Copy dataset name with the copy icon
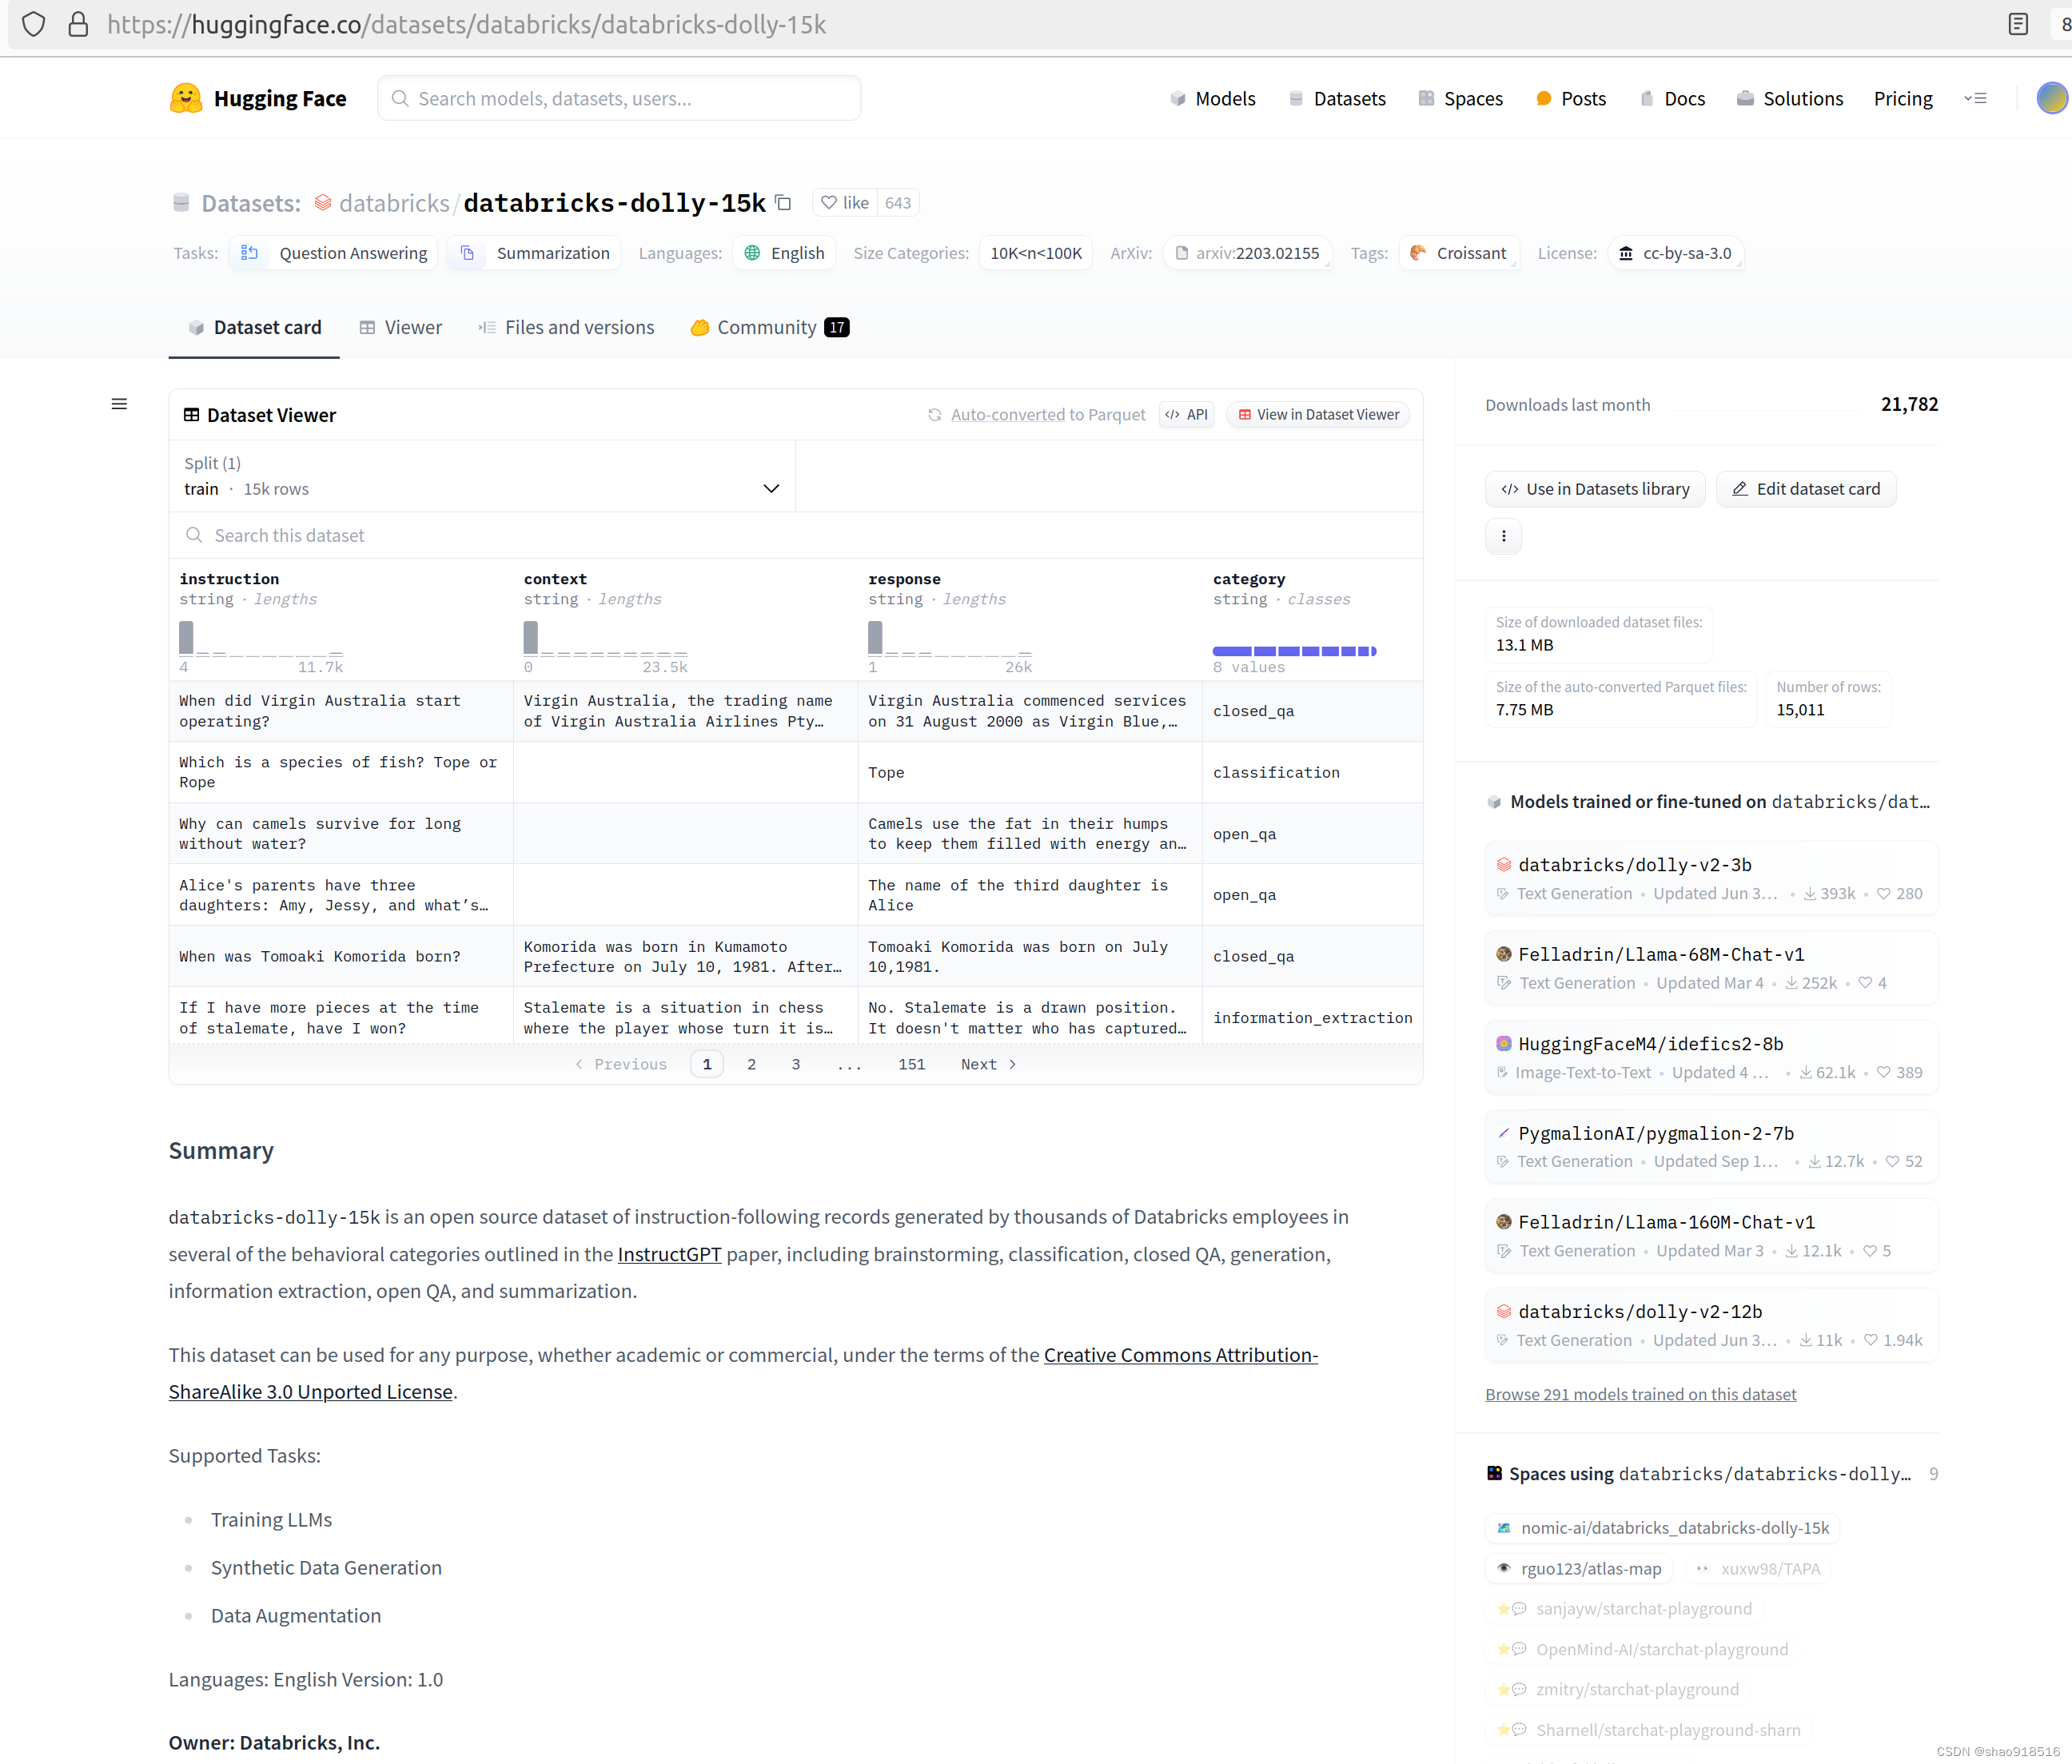The width and height of the screenshot is (2072, 1764). (784, 203)
